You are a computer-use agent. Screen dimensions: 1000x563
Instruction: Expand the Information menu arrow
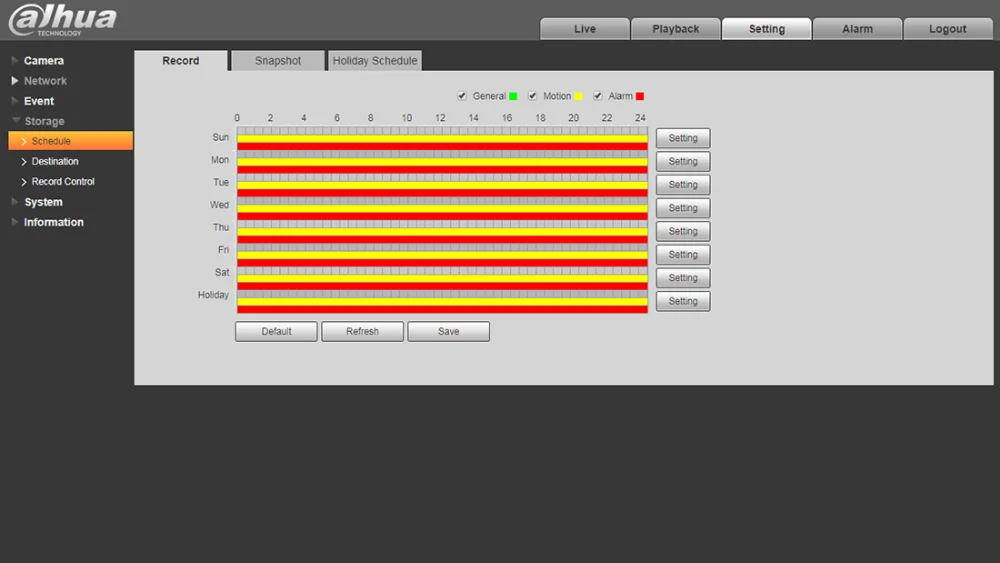[x=15, y=222]
